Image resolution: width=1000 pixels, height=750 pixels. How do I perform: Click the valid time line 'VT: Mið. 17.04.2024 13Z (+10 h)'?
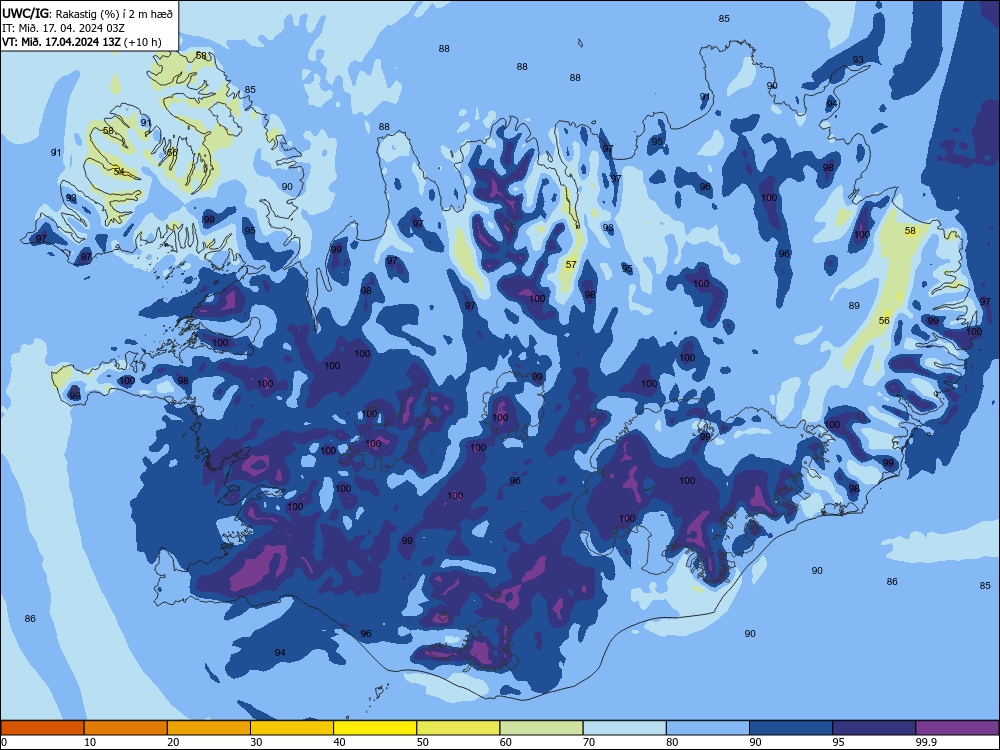click(82, 42)
